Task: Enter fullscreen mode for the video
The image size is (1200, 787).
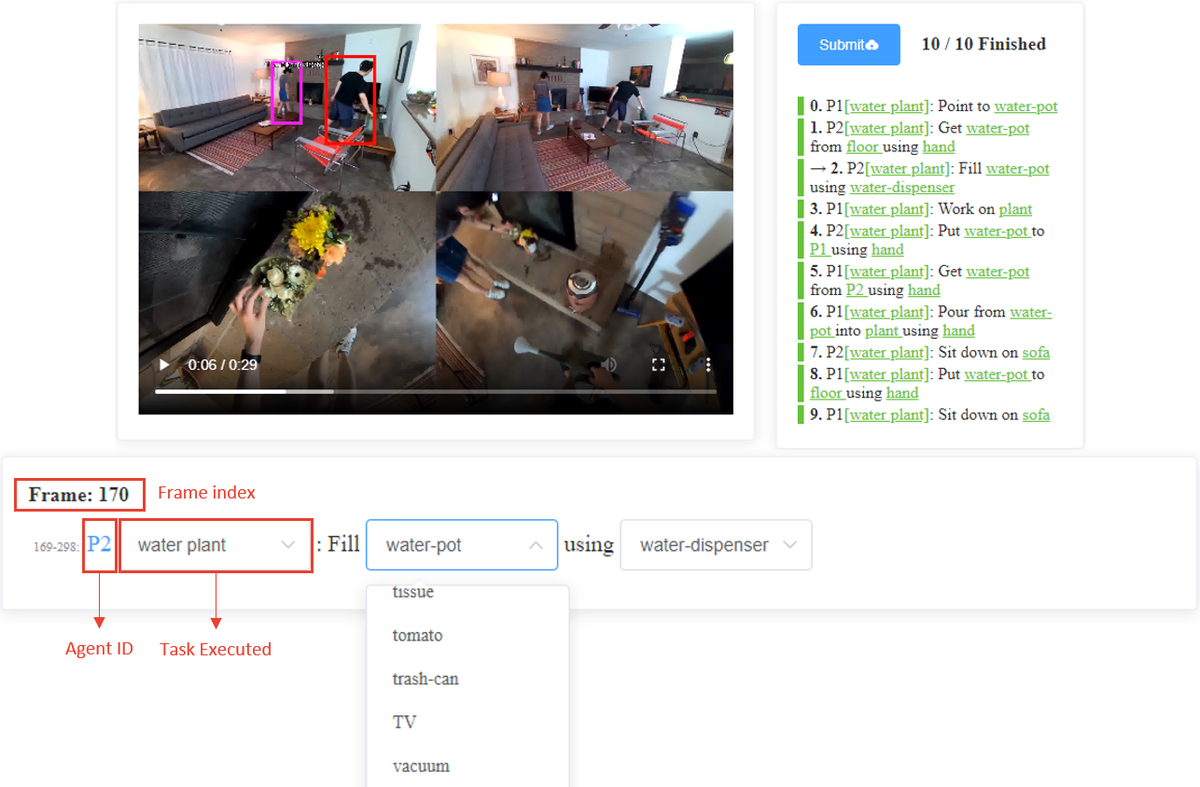Action: click(x=658, y=365)
